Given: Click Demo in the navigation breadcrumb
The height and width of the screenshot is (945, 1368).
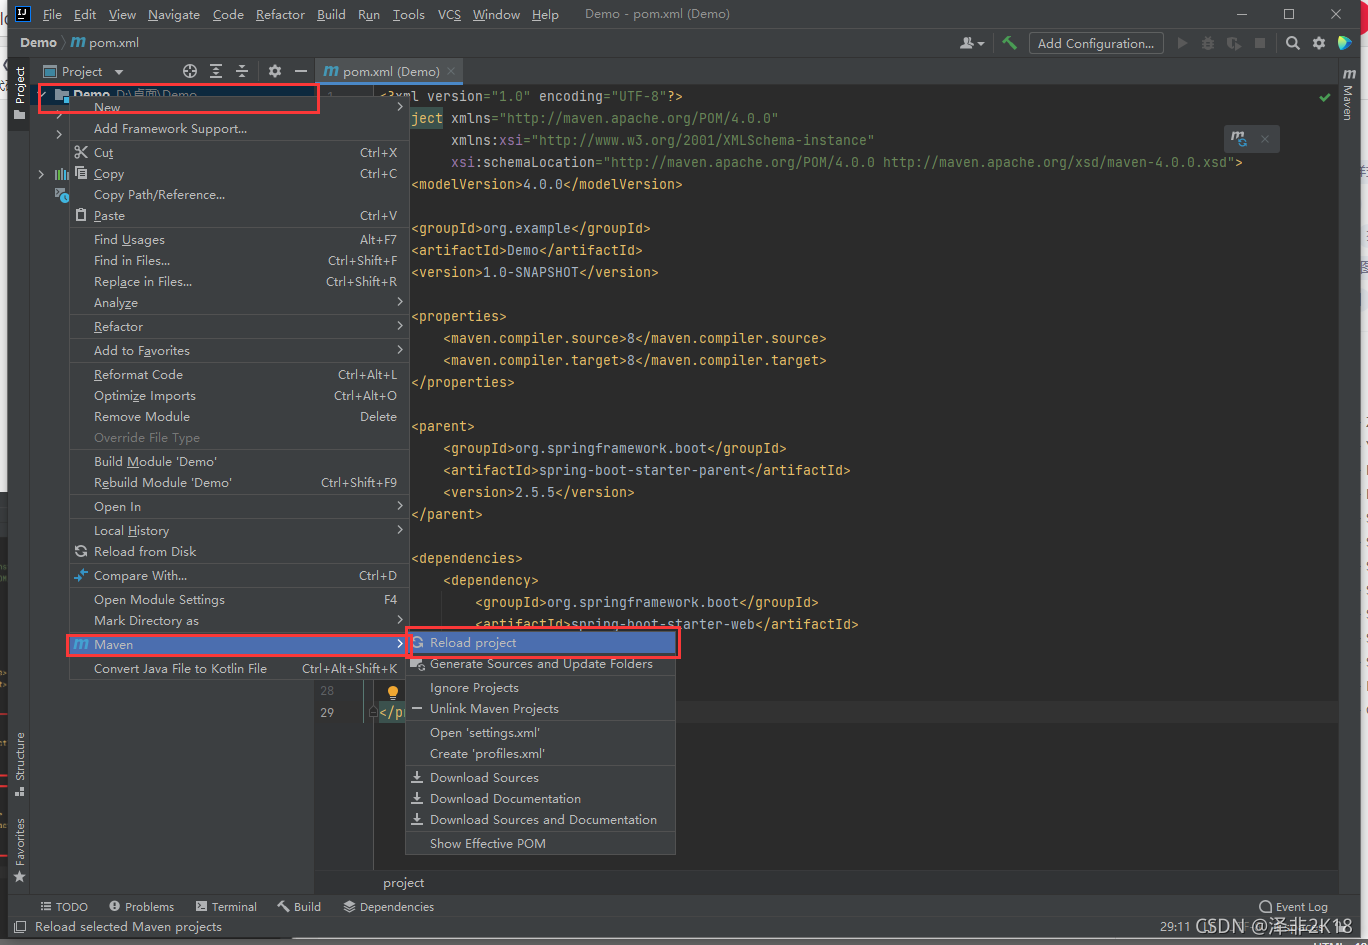Looking at the screenshot, I should click(39, 43).
